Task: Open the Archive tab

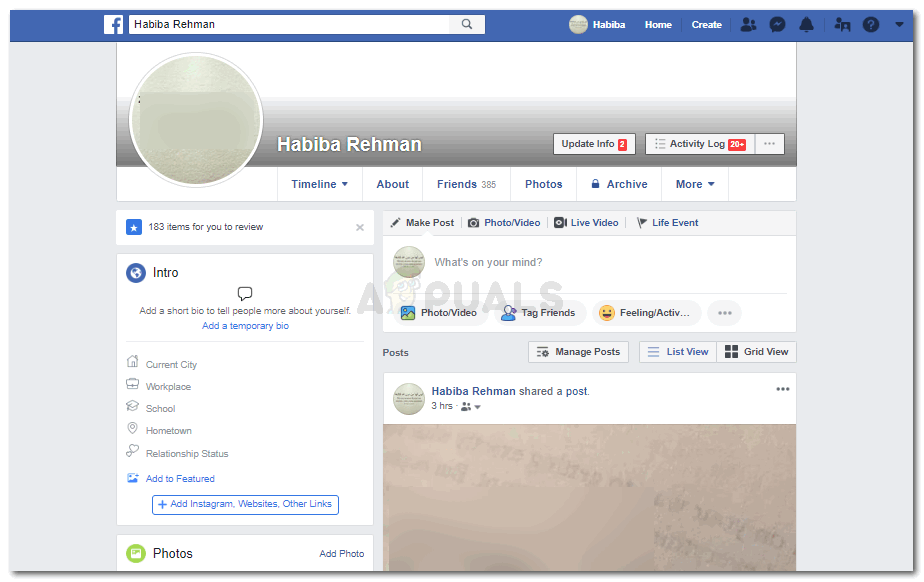Action: [619, 184]
